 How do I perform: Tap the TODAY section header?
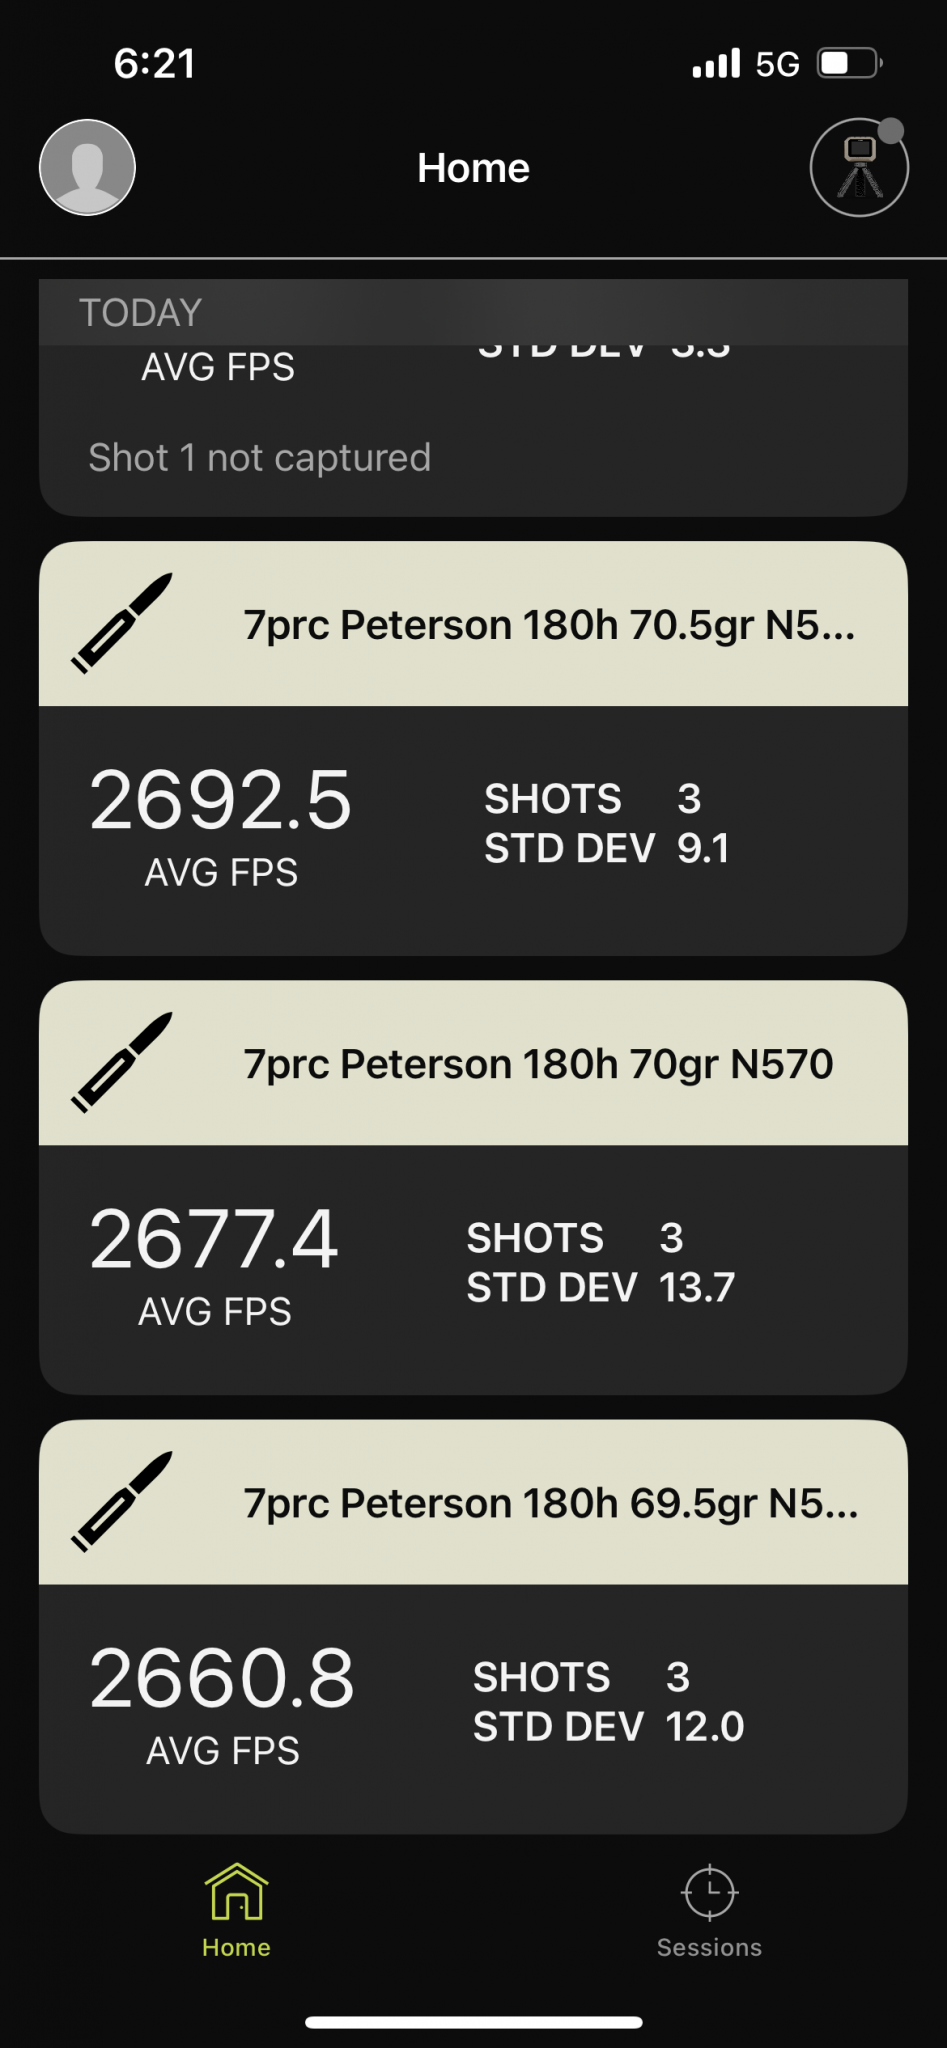point(140,313)
